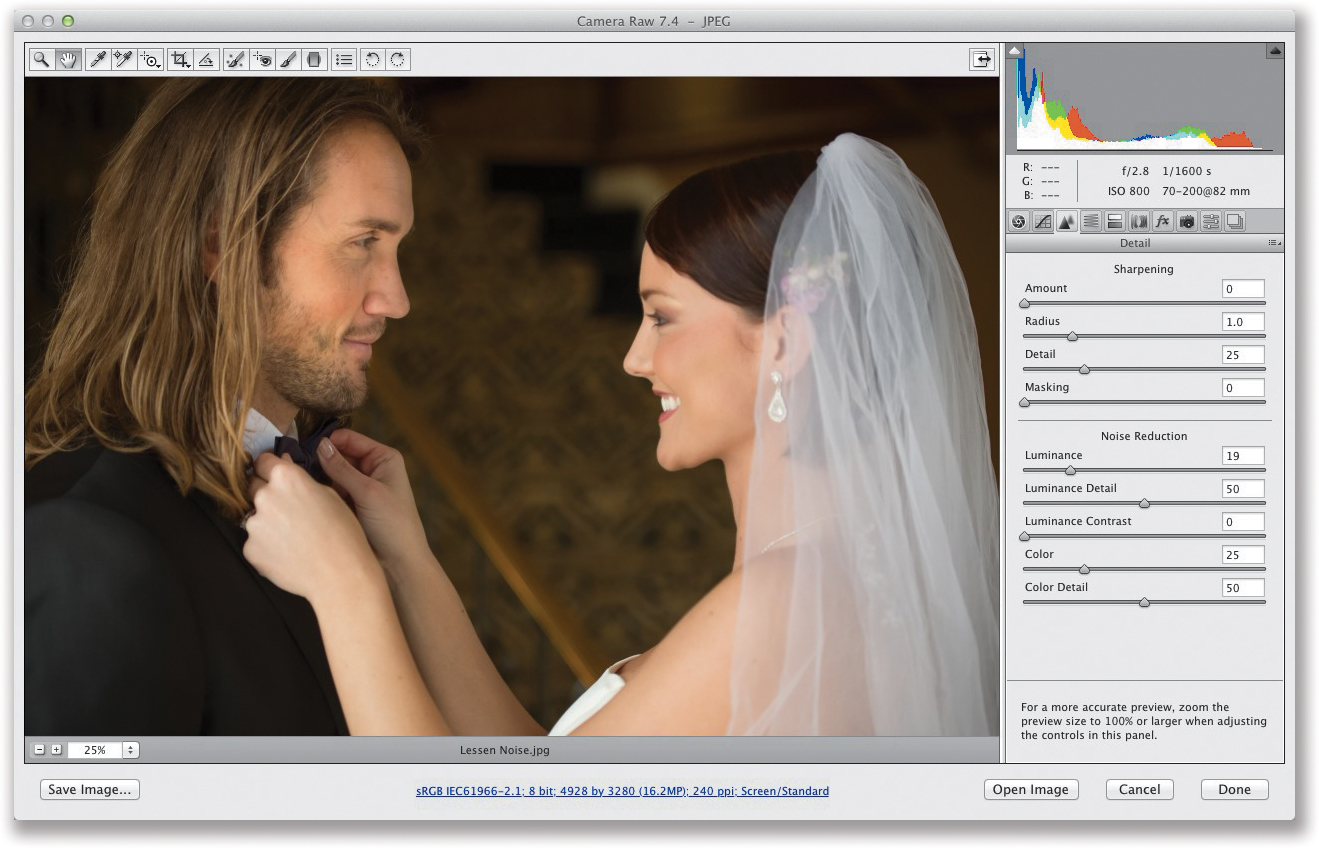Select the Spot Removal tool
Viewport: 1319px width, 848px height.
[235, 60]
